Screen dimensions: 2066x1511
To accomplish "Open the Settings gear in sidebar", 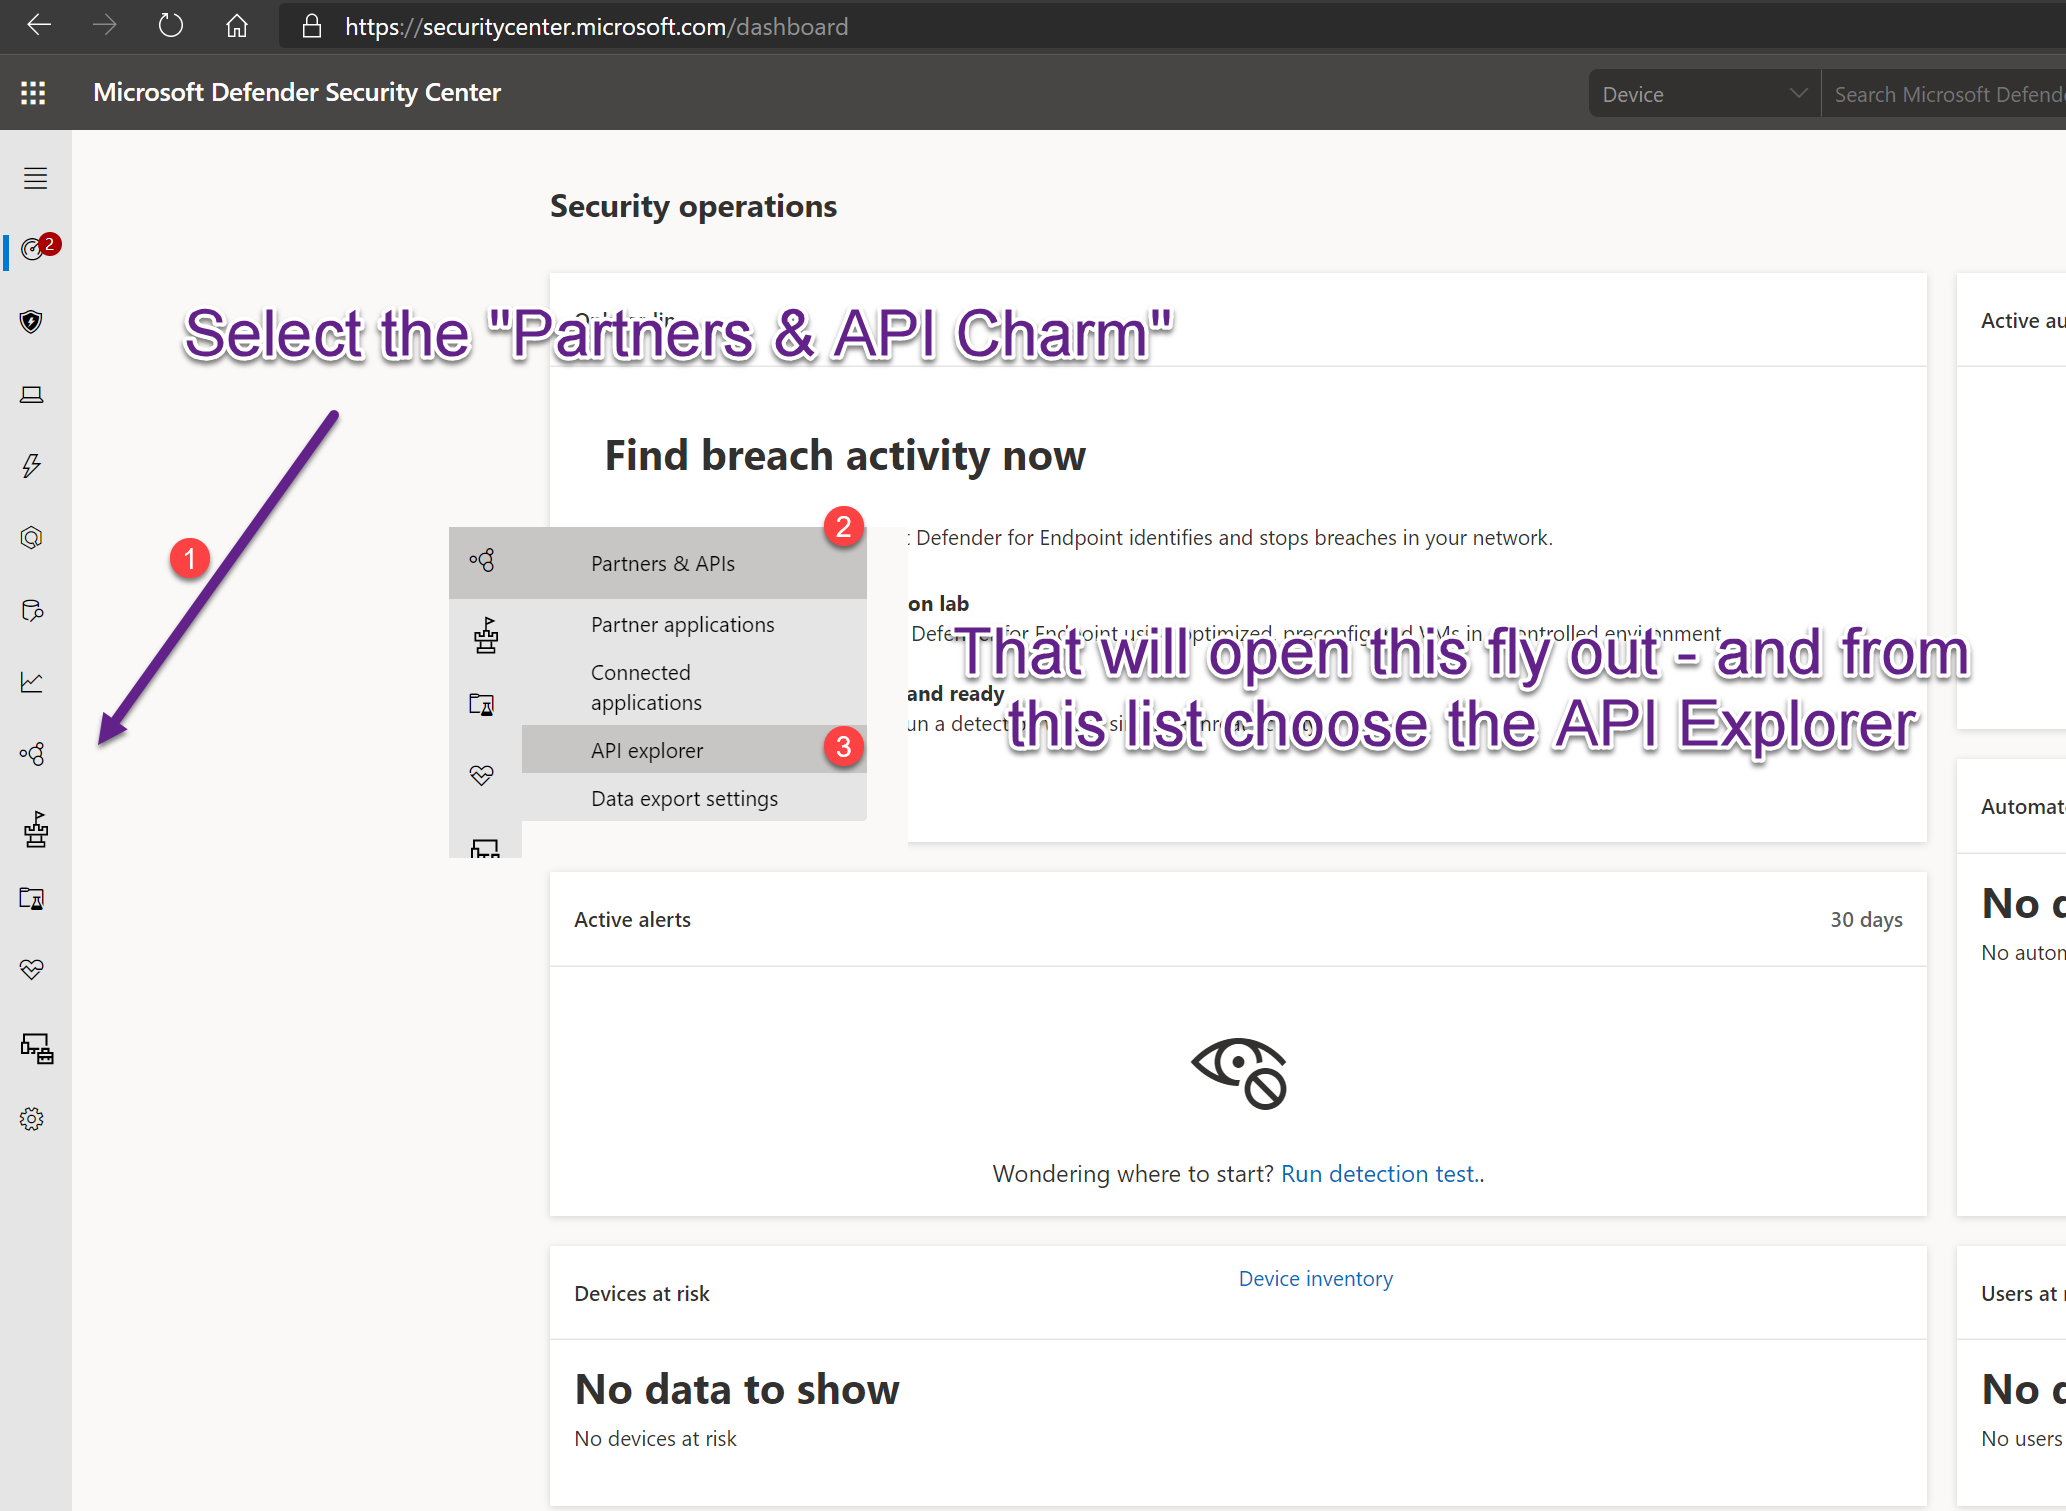I will 32,1119.
